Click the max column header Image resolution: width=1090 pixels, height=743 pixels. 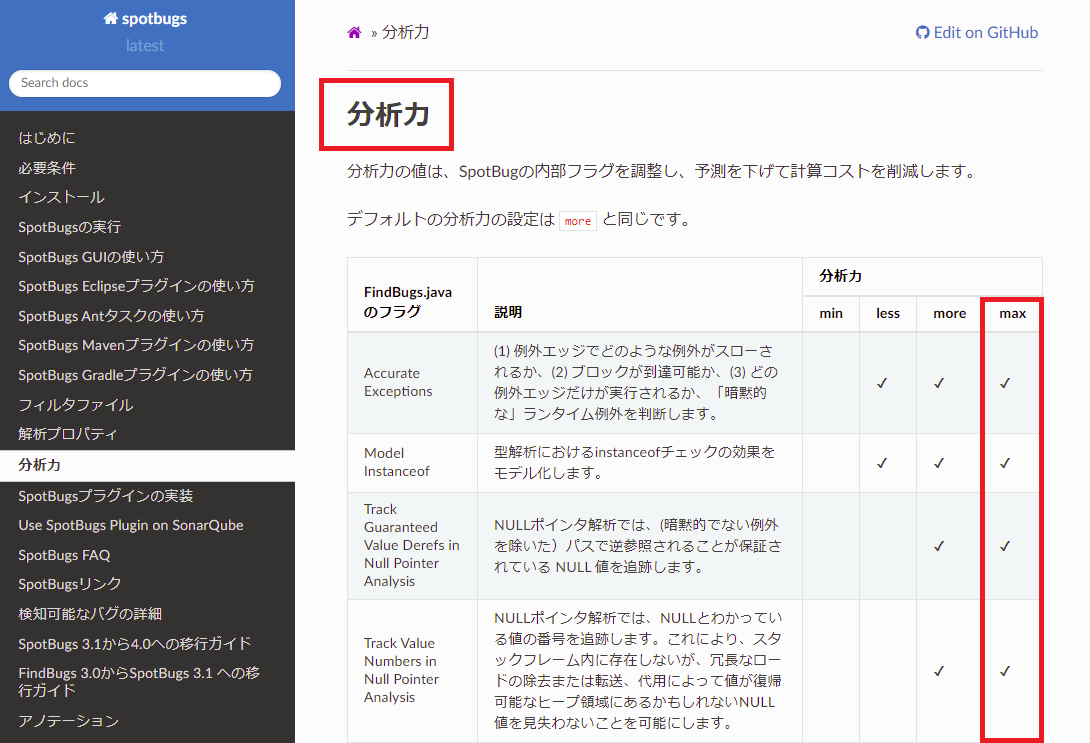1012,313
